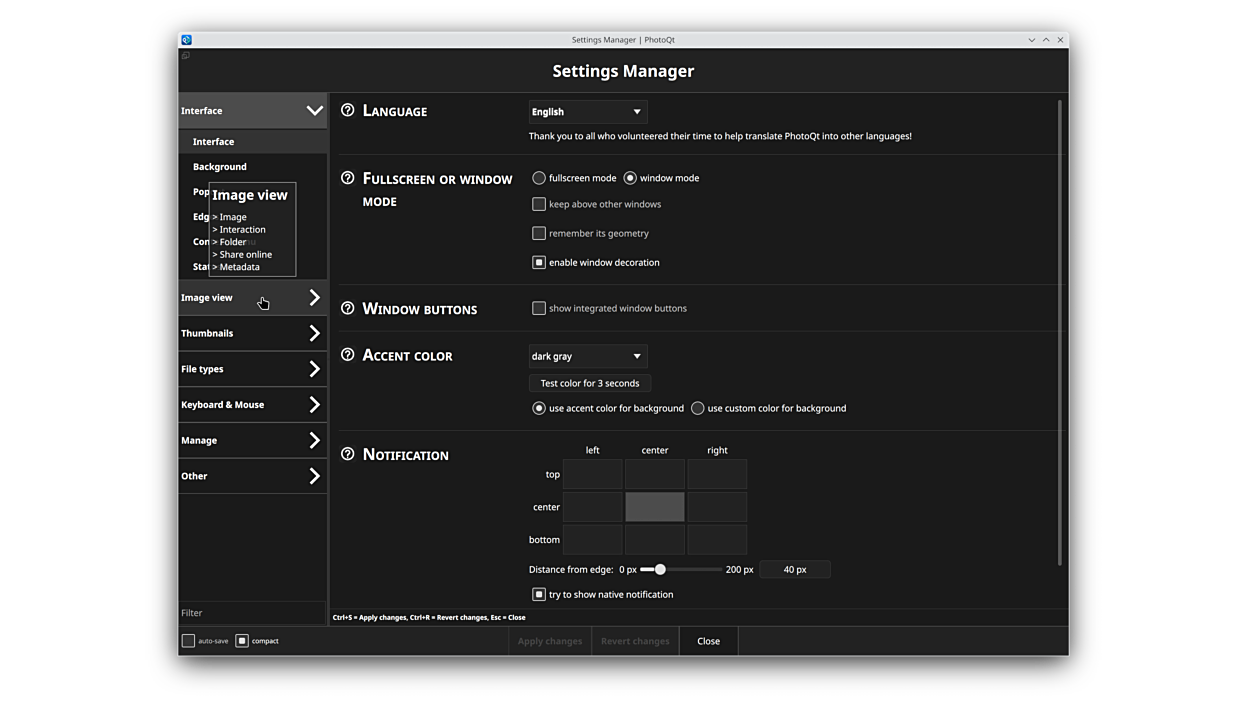Click the PhotoQt app icon in title bar

[186, 40]
